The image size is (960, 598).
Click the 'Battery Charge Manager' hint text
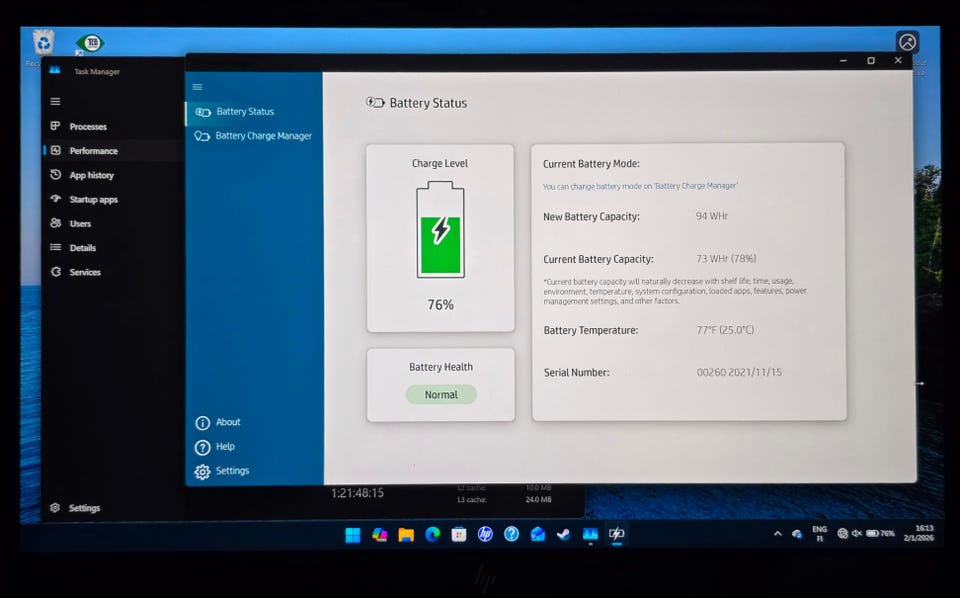click(x=640, y=186)
